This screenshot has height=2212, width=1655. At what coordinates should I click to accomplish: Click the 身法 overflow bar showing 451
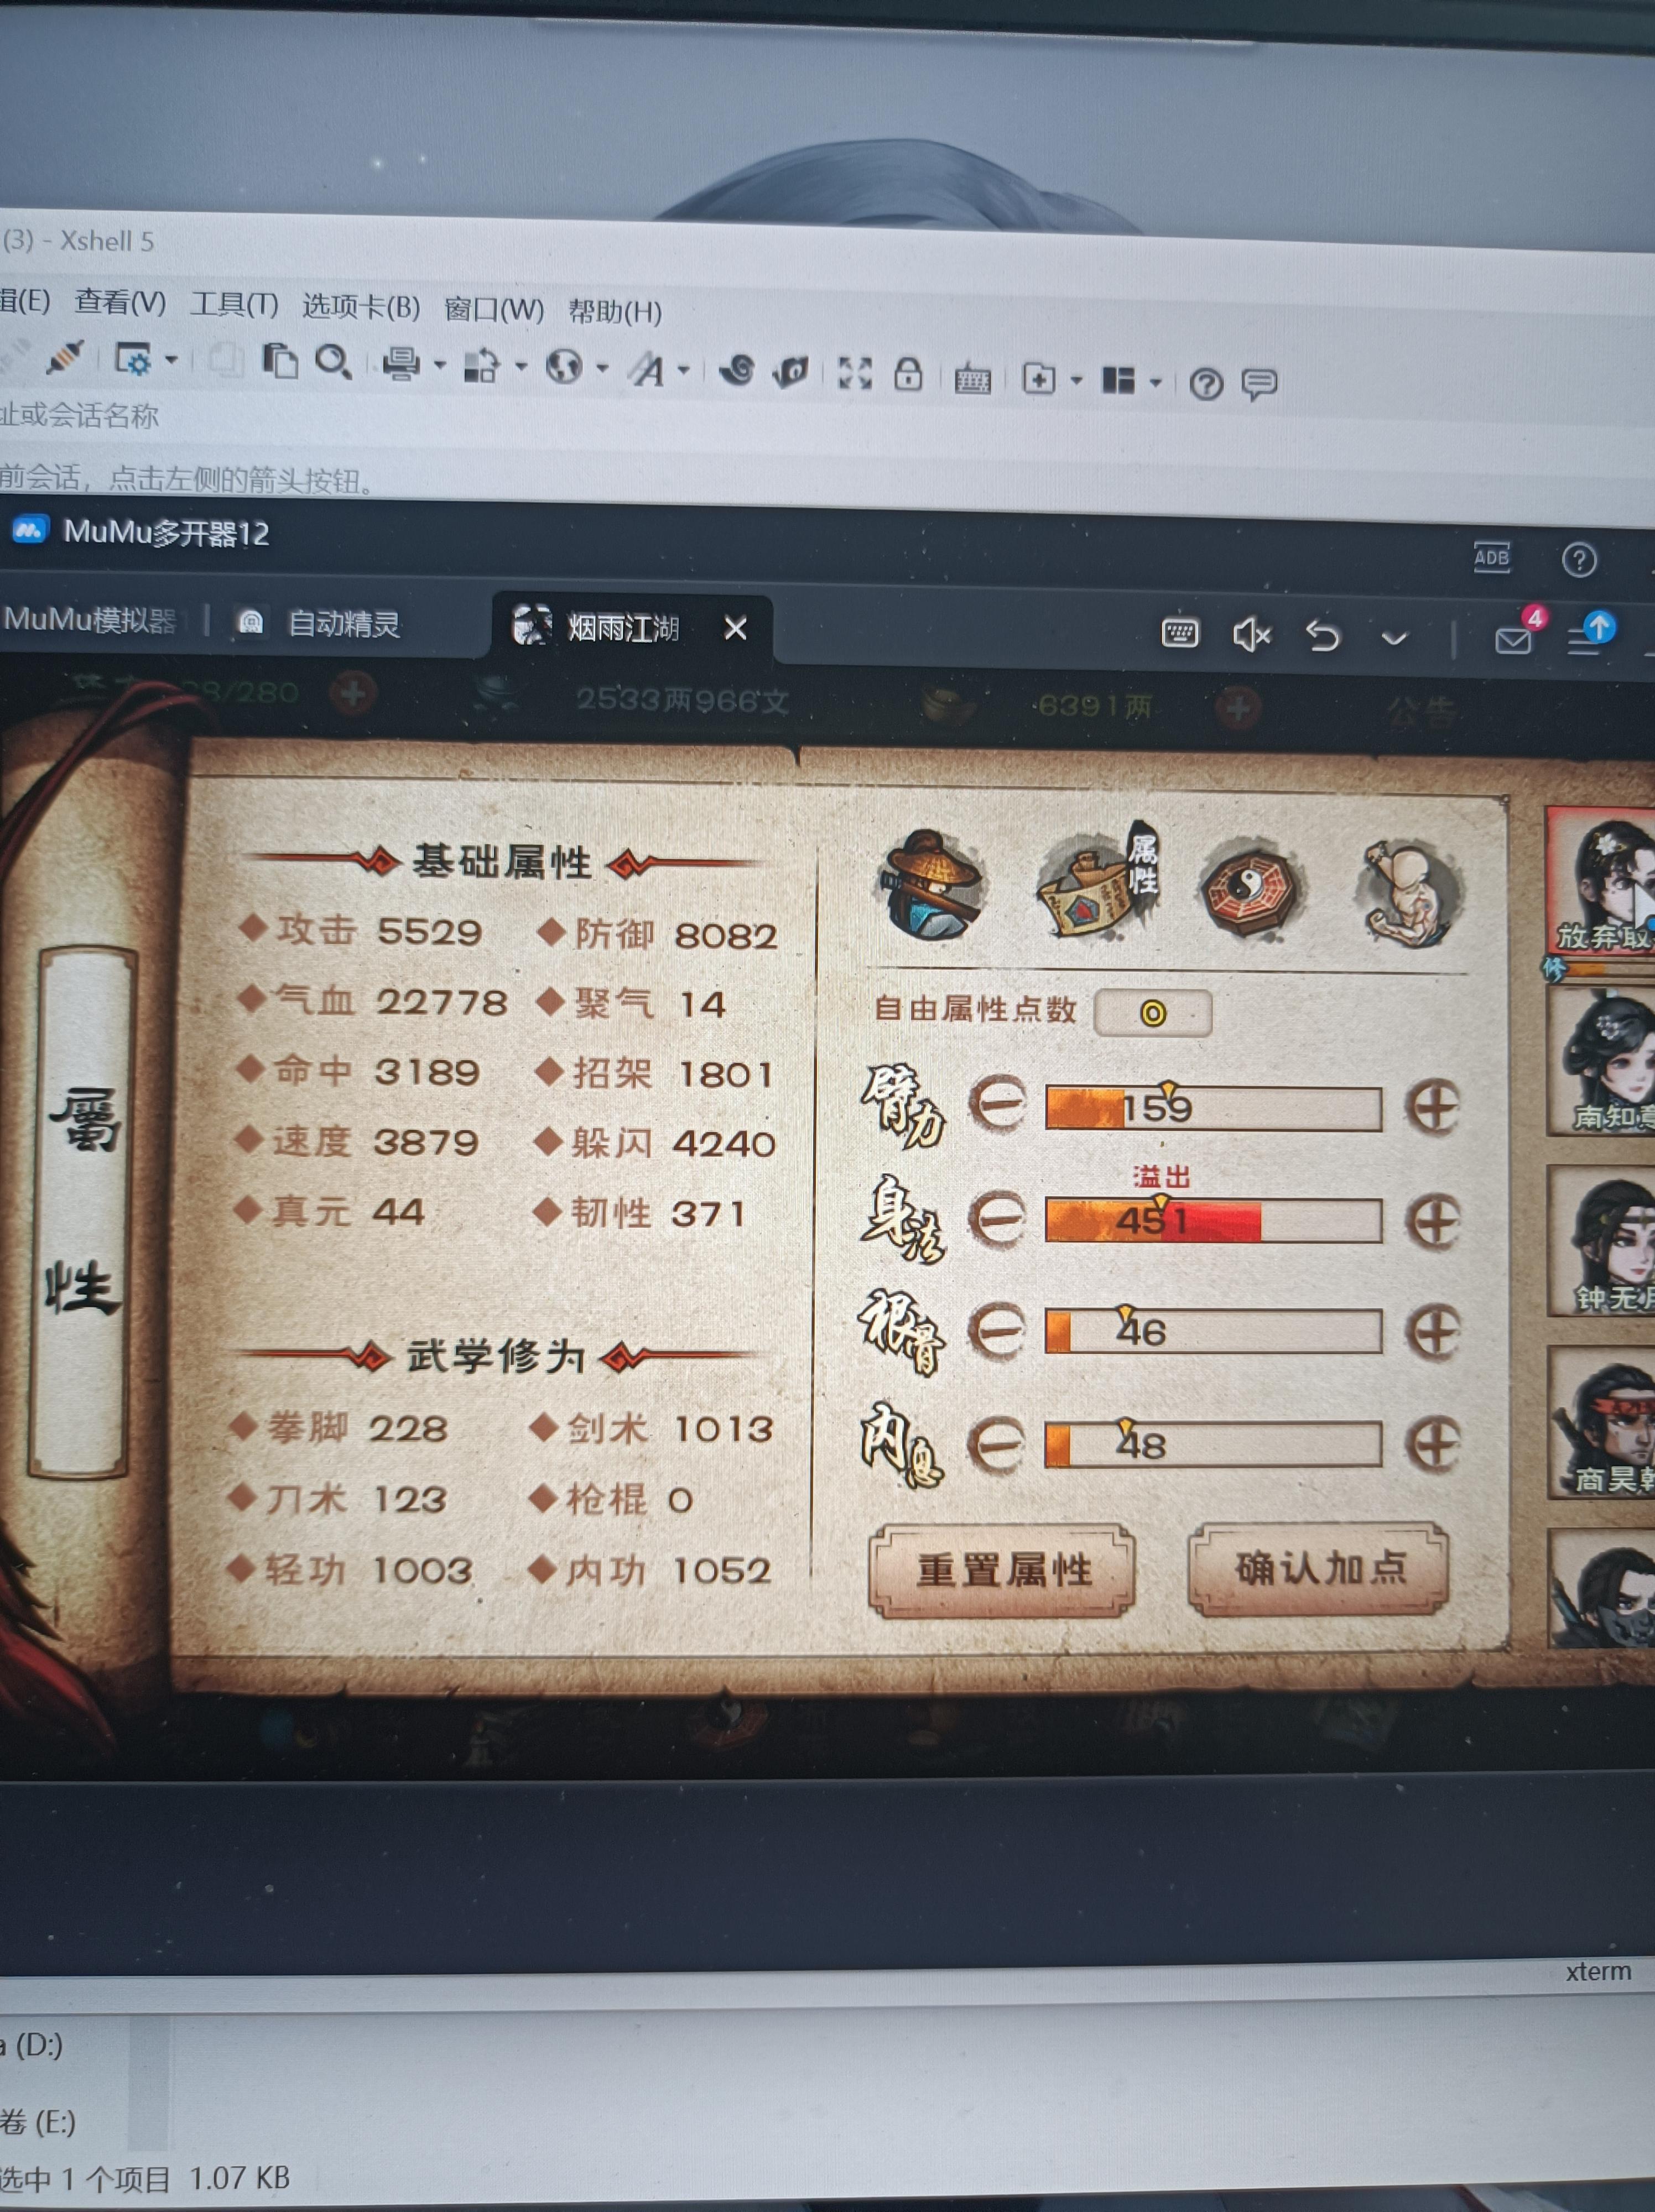pos(1213,1220)
